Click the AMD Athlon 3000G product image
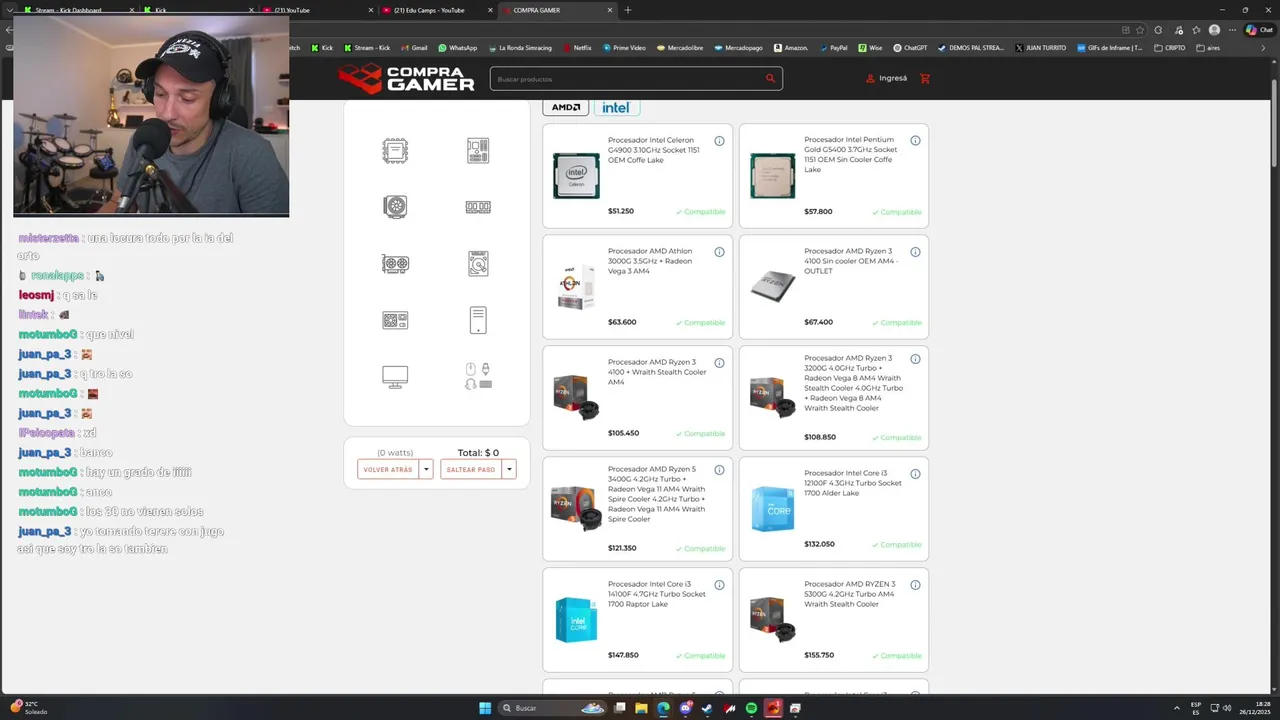Viewport: 1280px width, 720px height. click(x=577, y=288)
